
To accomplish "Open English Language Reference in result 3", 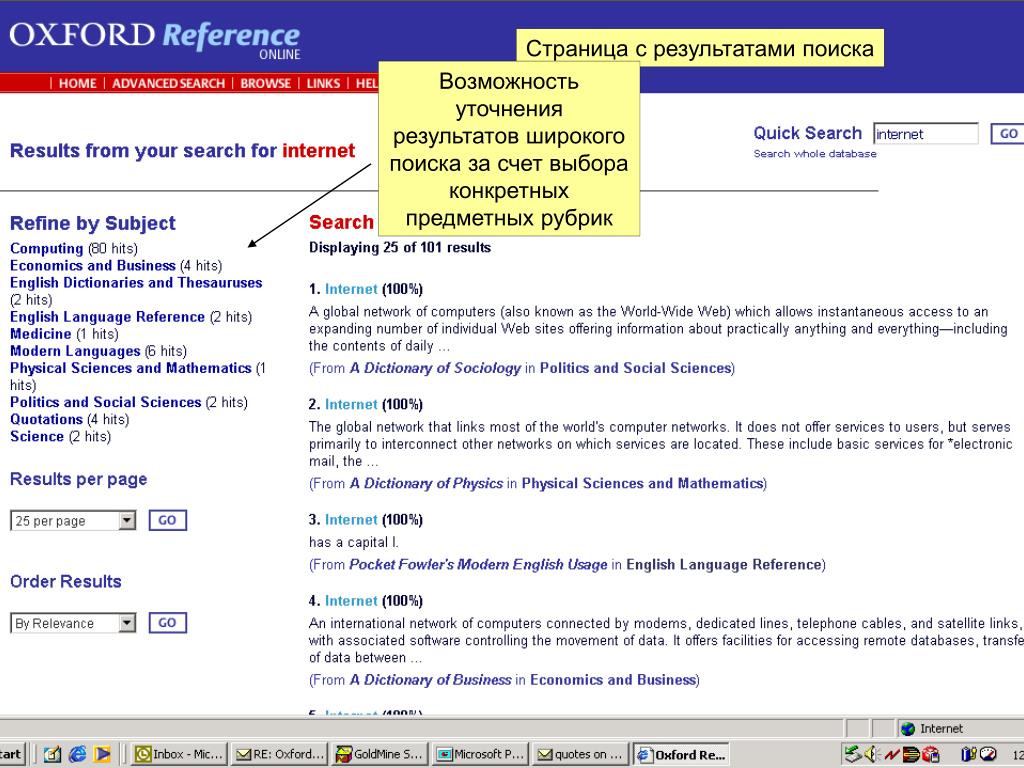I will pos(724,565).
